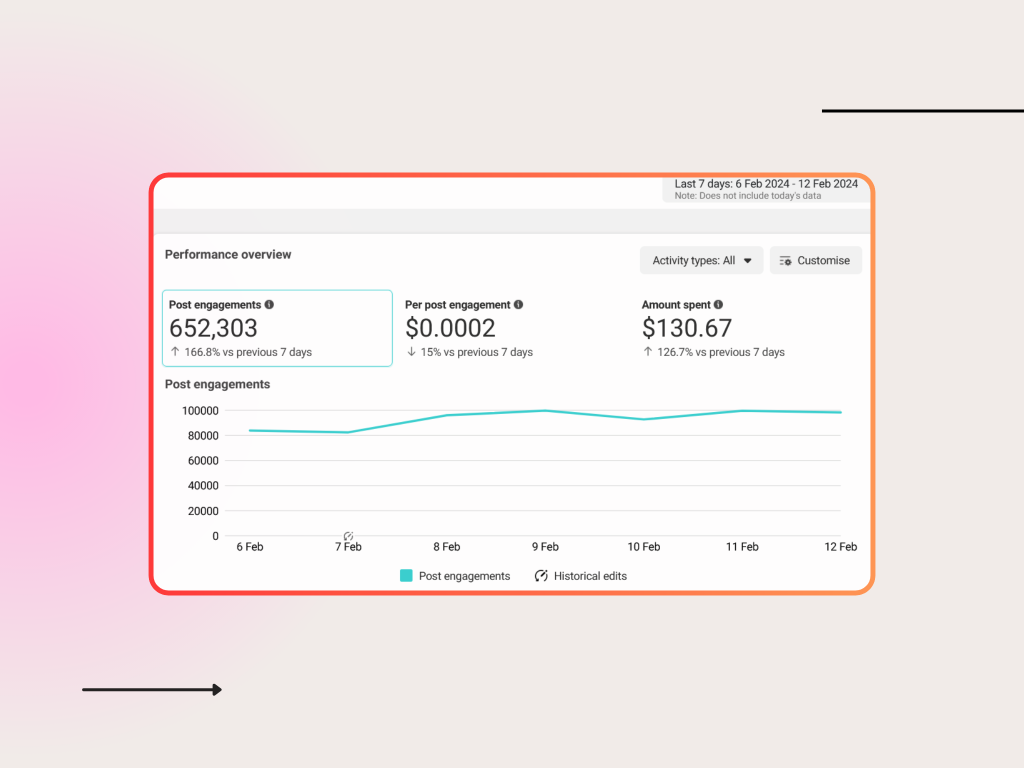Click the 6 Feb axis label

[250, 547]
